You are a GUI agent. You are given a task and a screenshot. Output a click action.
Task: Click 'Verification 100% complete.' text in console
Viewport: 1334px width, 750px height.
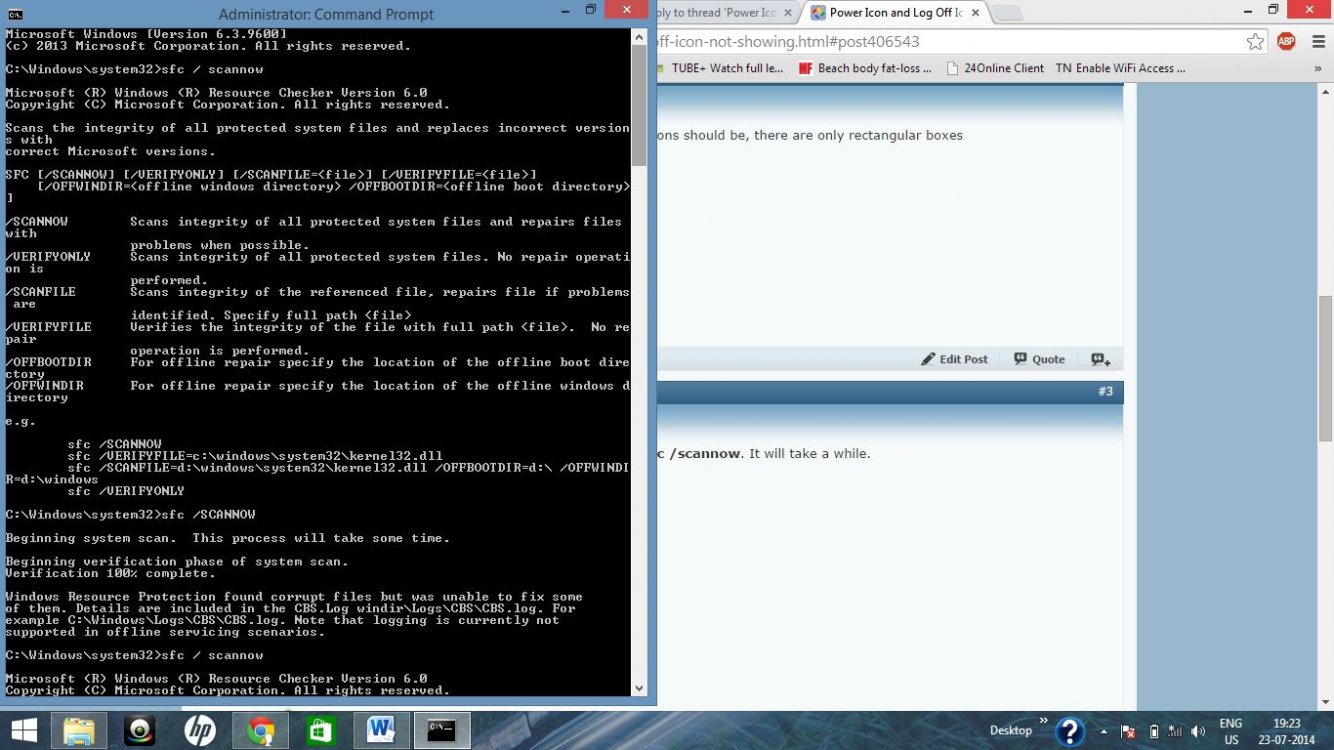[x=110, y=573]
